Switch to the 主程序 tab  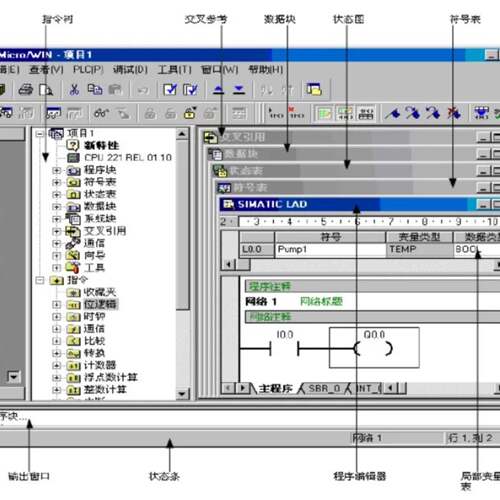275,389
